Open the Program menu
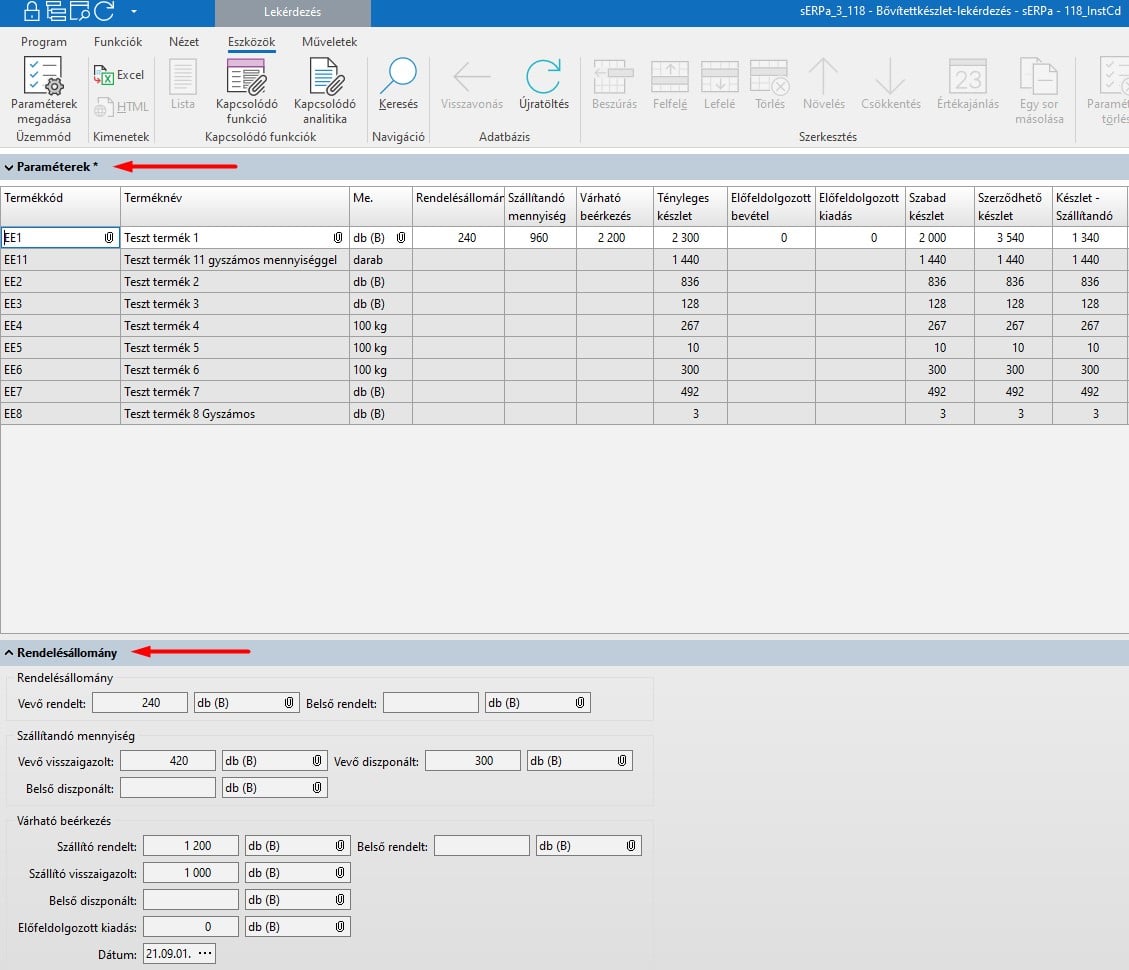1129x970 pixels. [44, 42]
